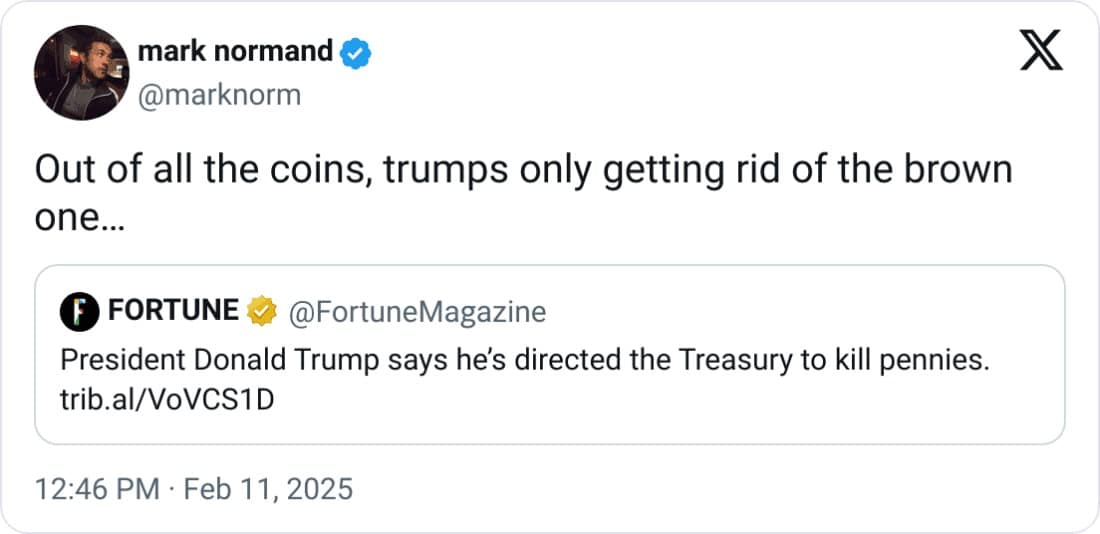Screen dimensions: 1100x534
Task: Click the Fortune circular logo avatar
Action: click(x=78, y=313)
